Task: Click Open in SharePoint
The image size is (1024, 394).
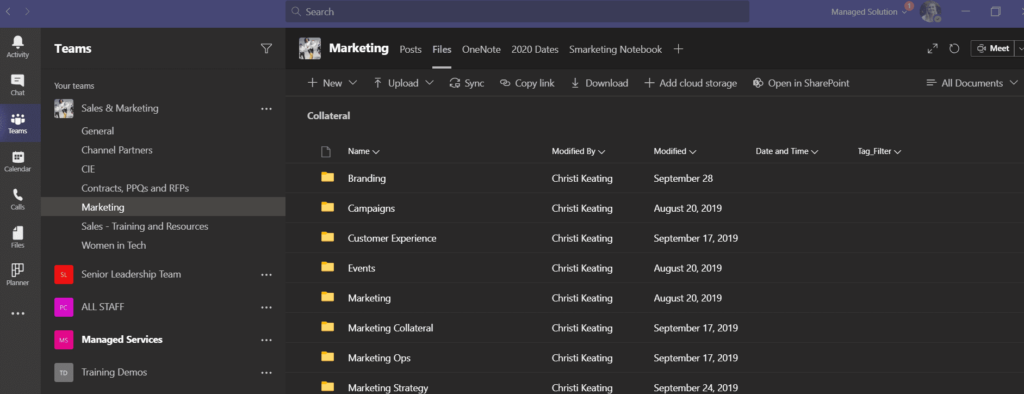Action: (x=801, y=83)
